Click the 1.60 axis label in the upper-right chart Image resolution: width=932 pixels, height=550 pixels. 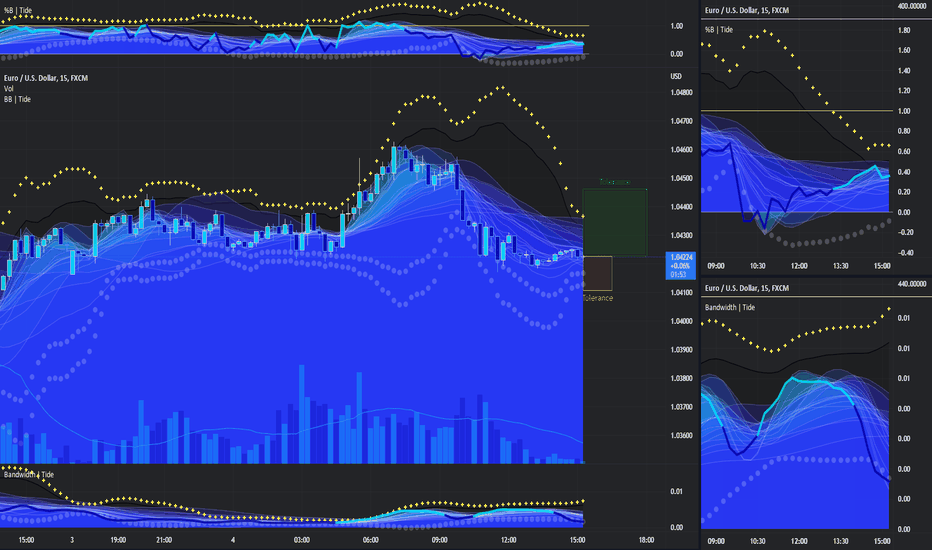click(903, 51)
